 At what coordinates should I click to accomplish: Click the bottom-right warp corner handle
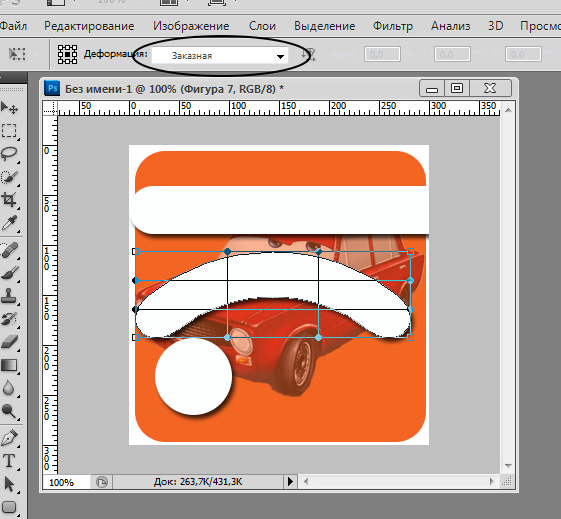click(x=410, y=337)
